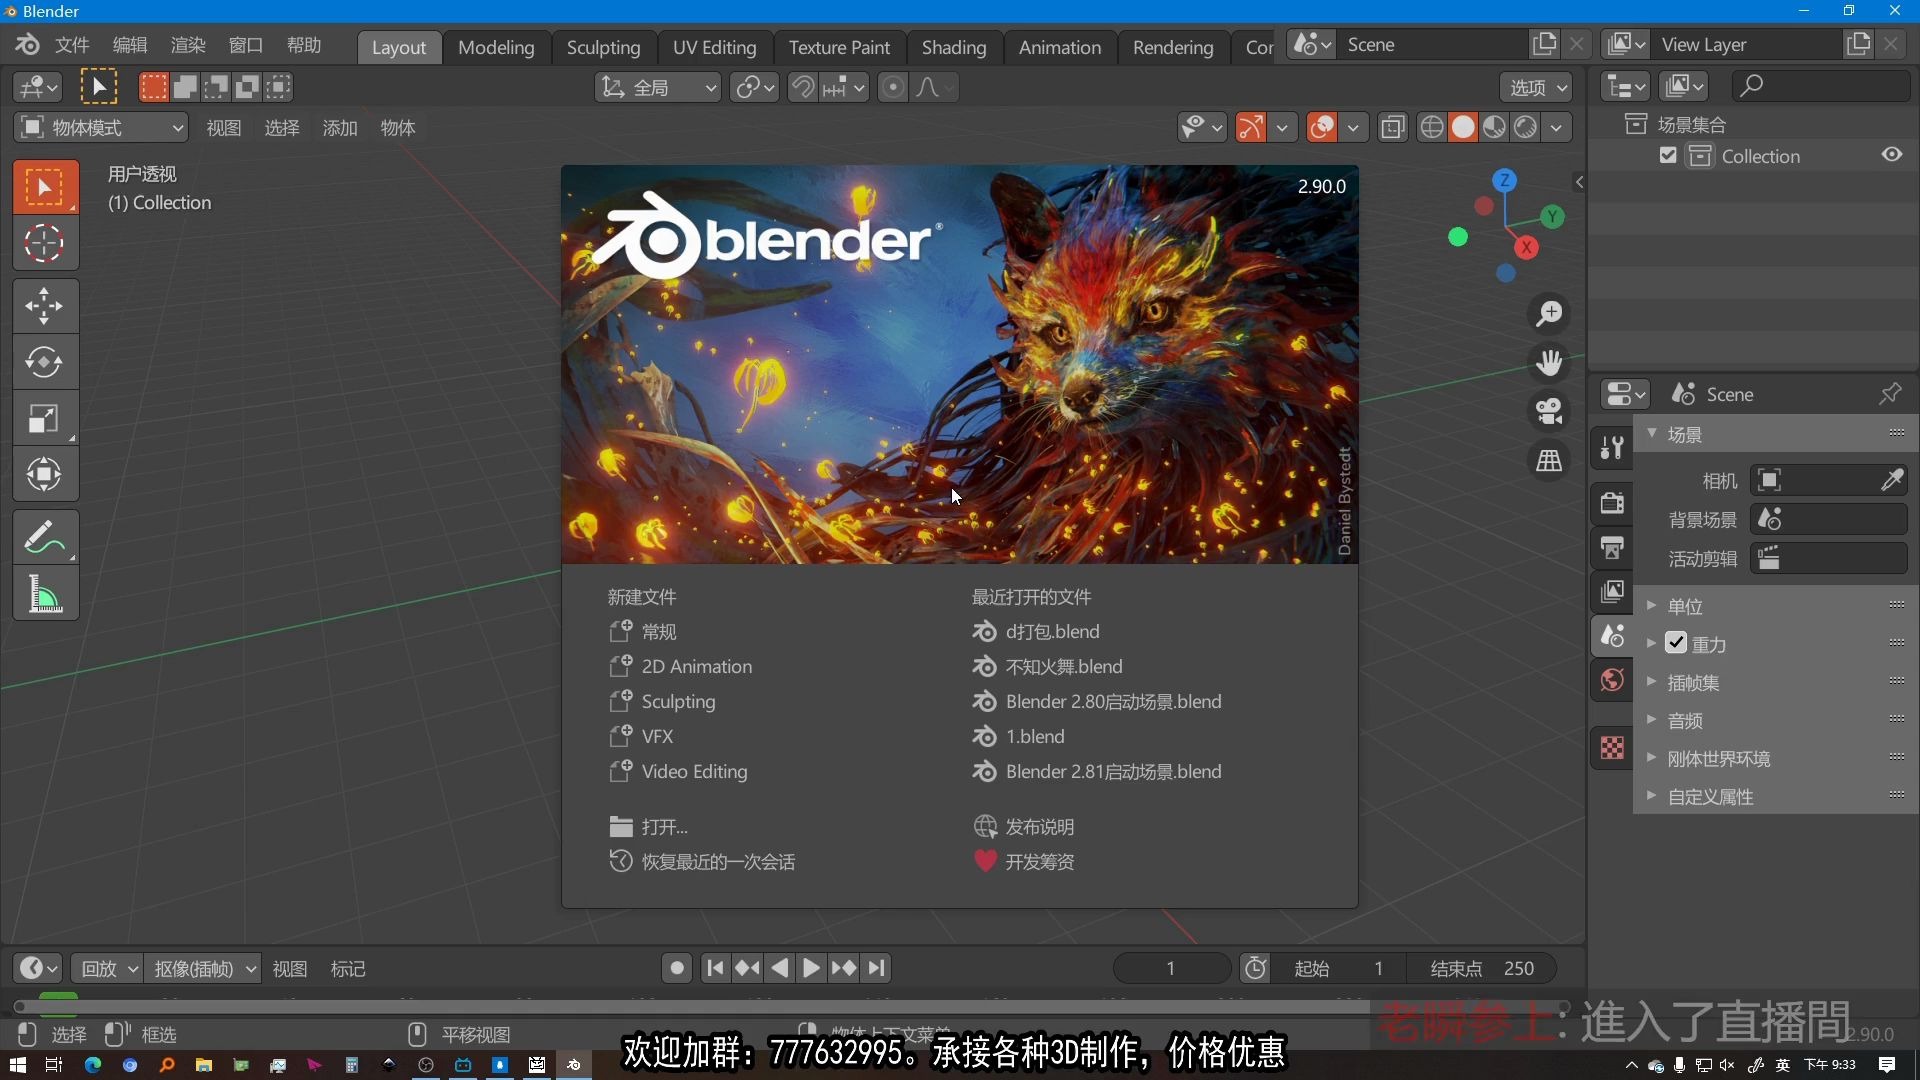
Task: Click the pan view hand icon
Action: tap(1549, 362)
